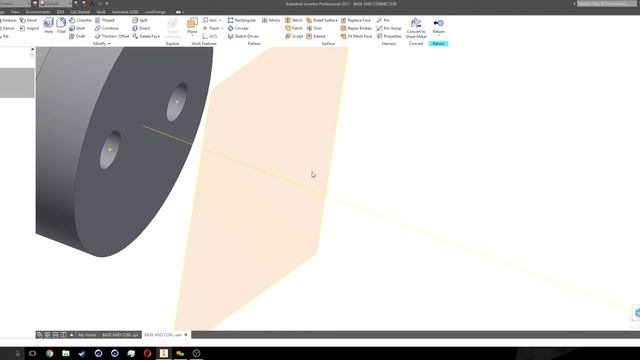Open the Axis dropdown arrow
Screen dimensions: 640x360
220,20
